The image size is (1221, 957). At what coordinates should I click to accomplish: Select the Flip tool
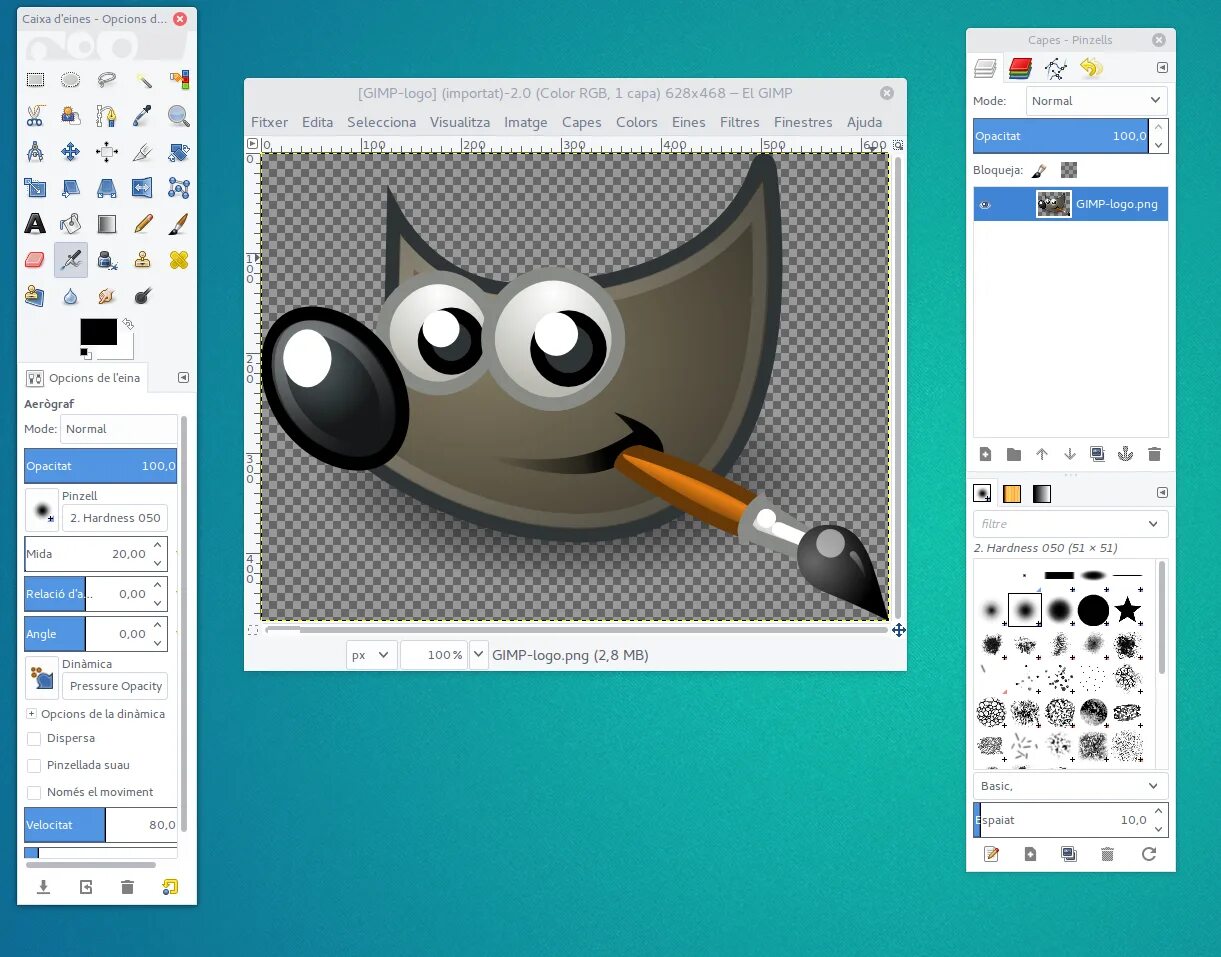pyautogui.click(x=143, y=188)
